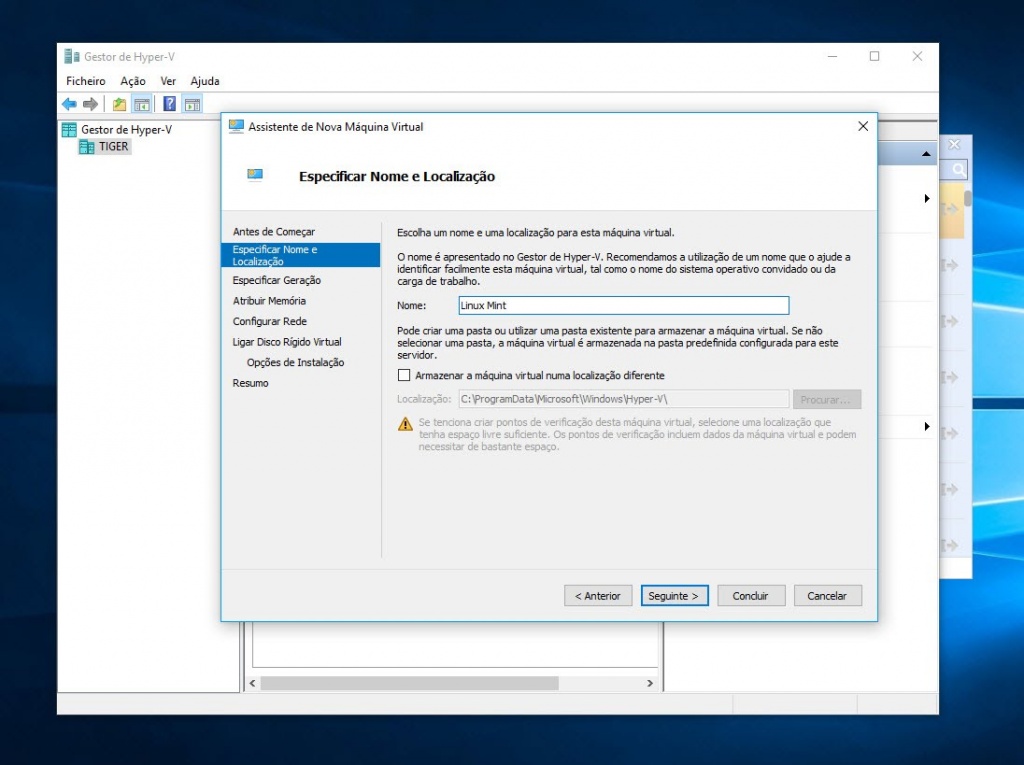Click the 'Seguinte >' button
The image size is (1024, 765).
point(674,595)
